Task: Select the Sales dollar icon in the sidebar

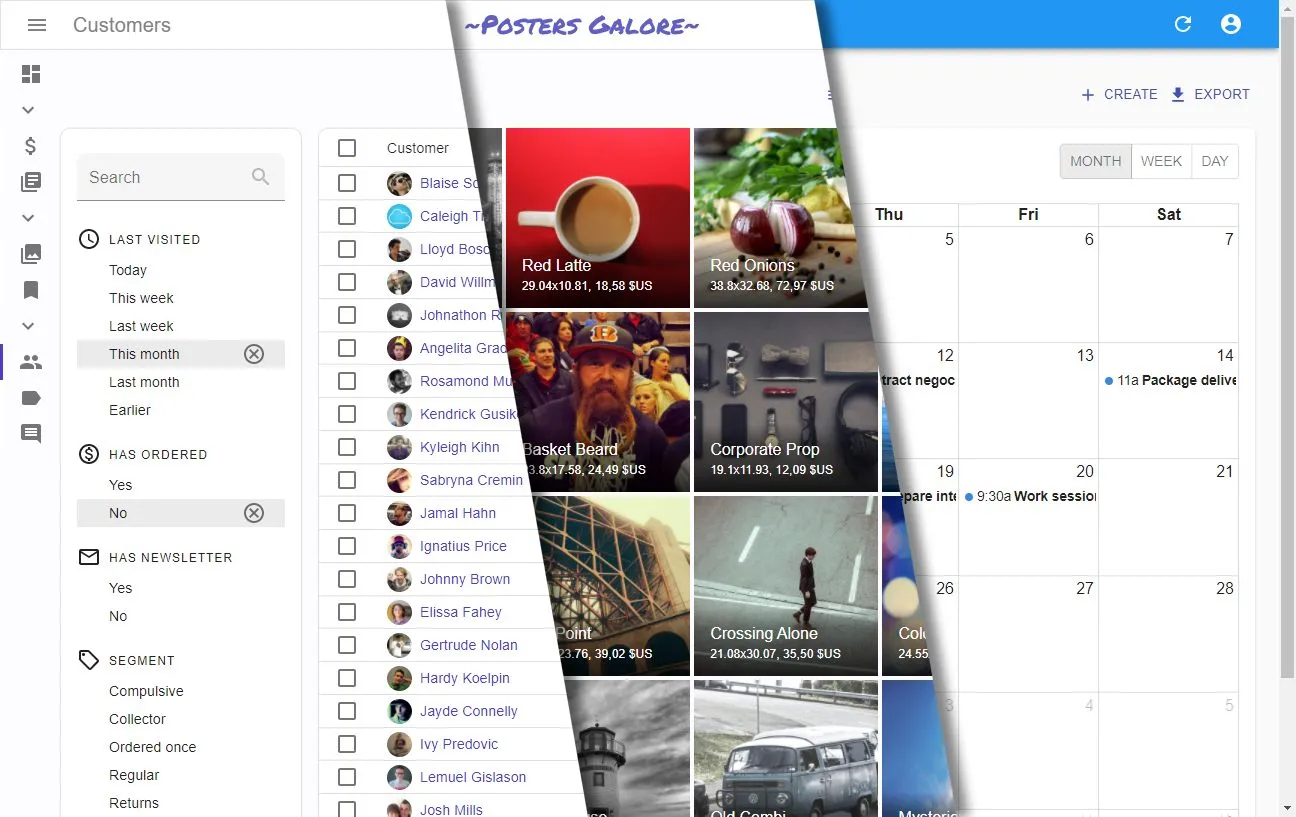Action: click(30, 146)
